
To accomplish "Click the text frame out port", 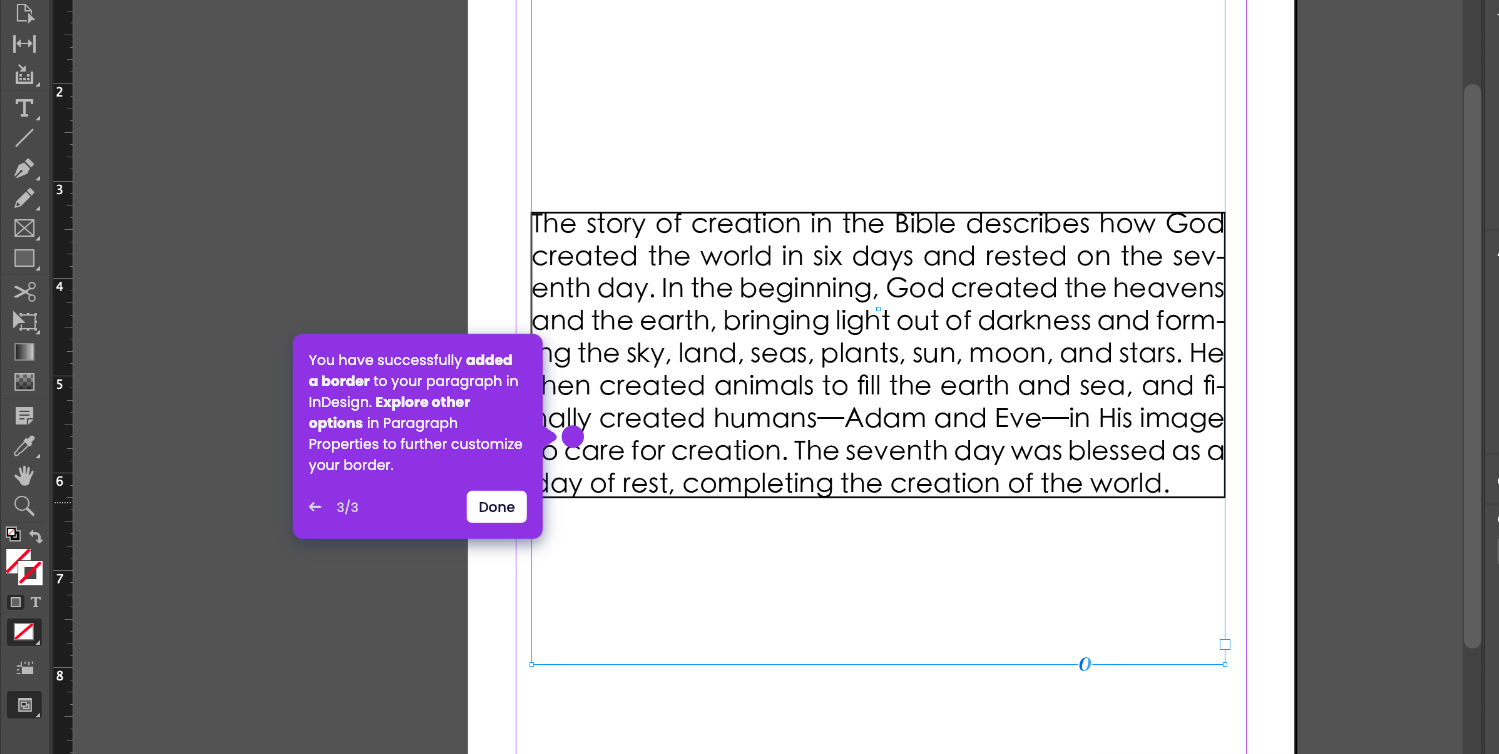I will tap(1225, 645).
